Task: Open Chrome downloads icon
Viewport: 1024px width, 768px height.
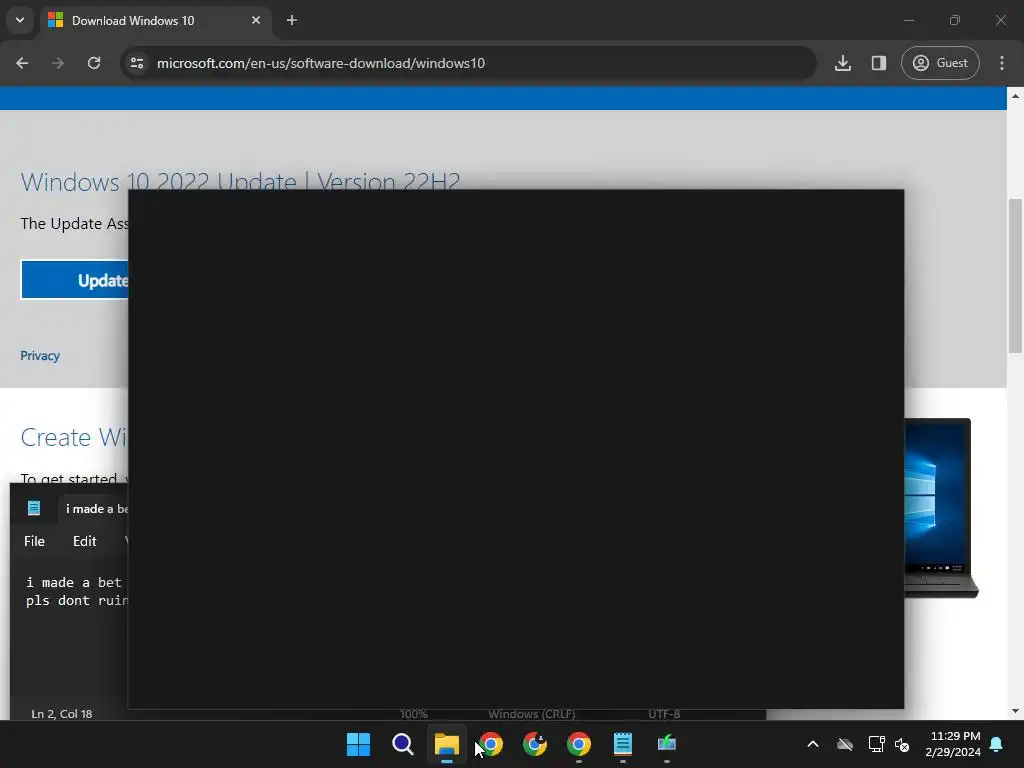Action: click(843, 63)
